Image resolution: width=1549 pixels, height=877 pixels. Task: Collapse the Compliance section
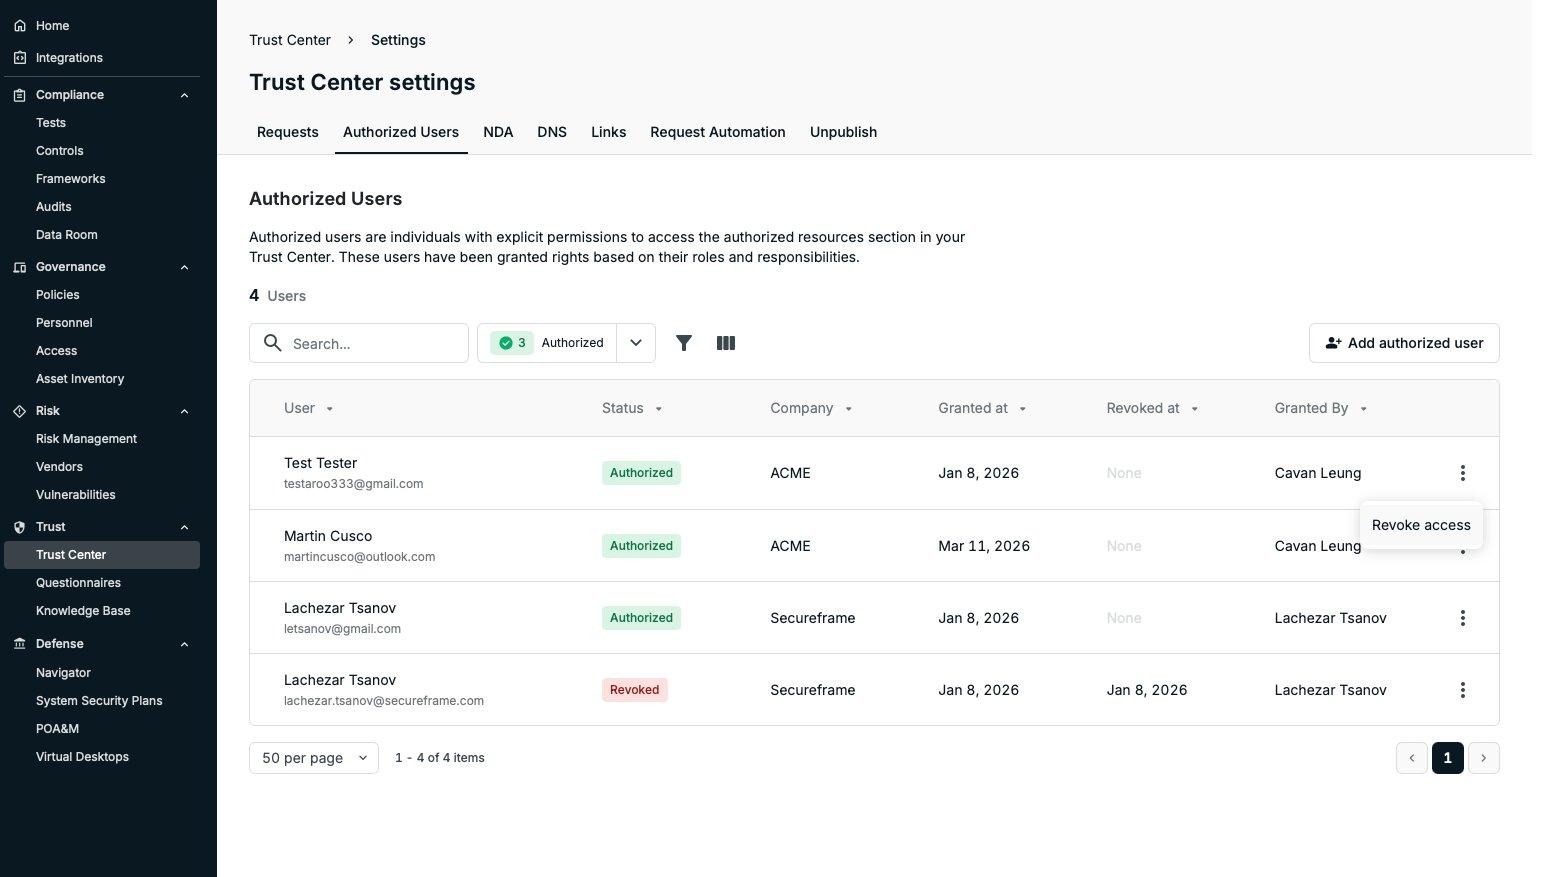point(184,95)
